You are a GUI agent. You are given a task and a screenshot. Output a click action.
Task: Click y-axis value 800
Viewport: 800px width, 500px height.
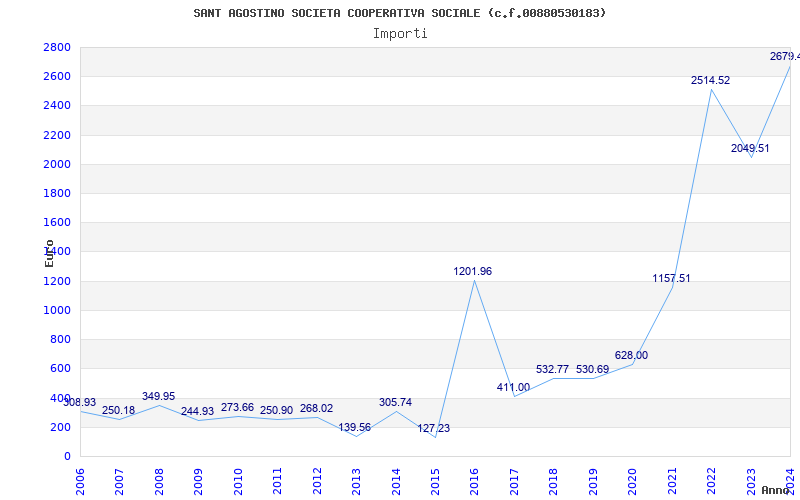tap(60, 339)
